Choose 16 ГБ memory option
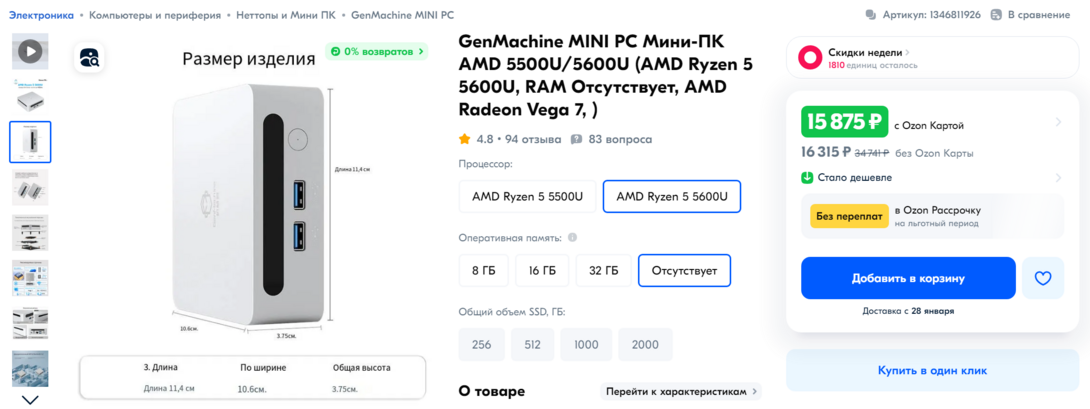Viewport: 1090px width, 409px height. click(x=542, y=270)
